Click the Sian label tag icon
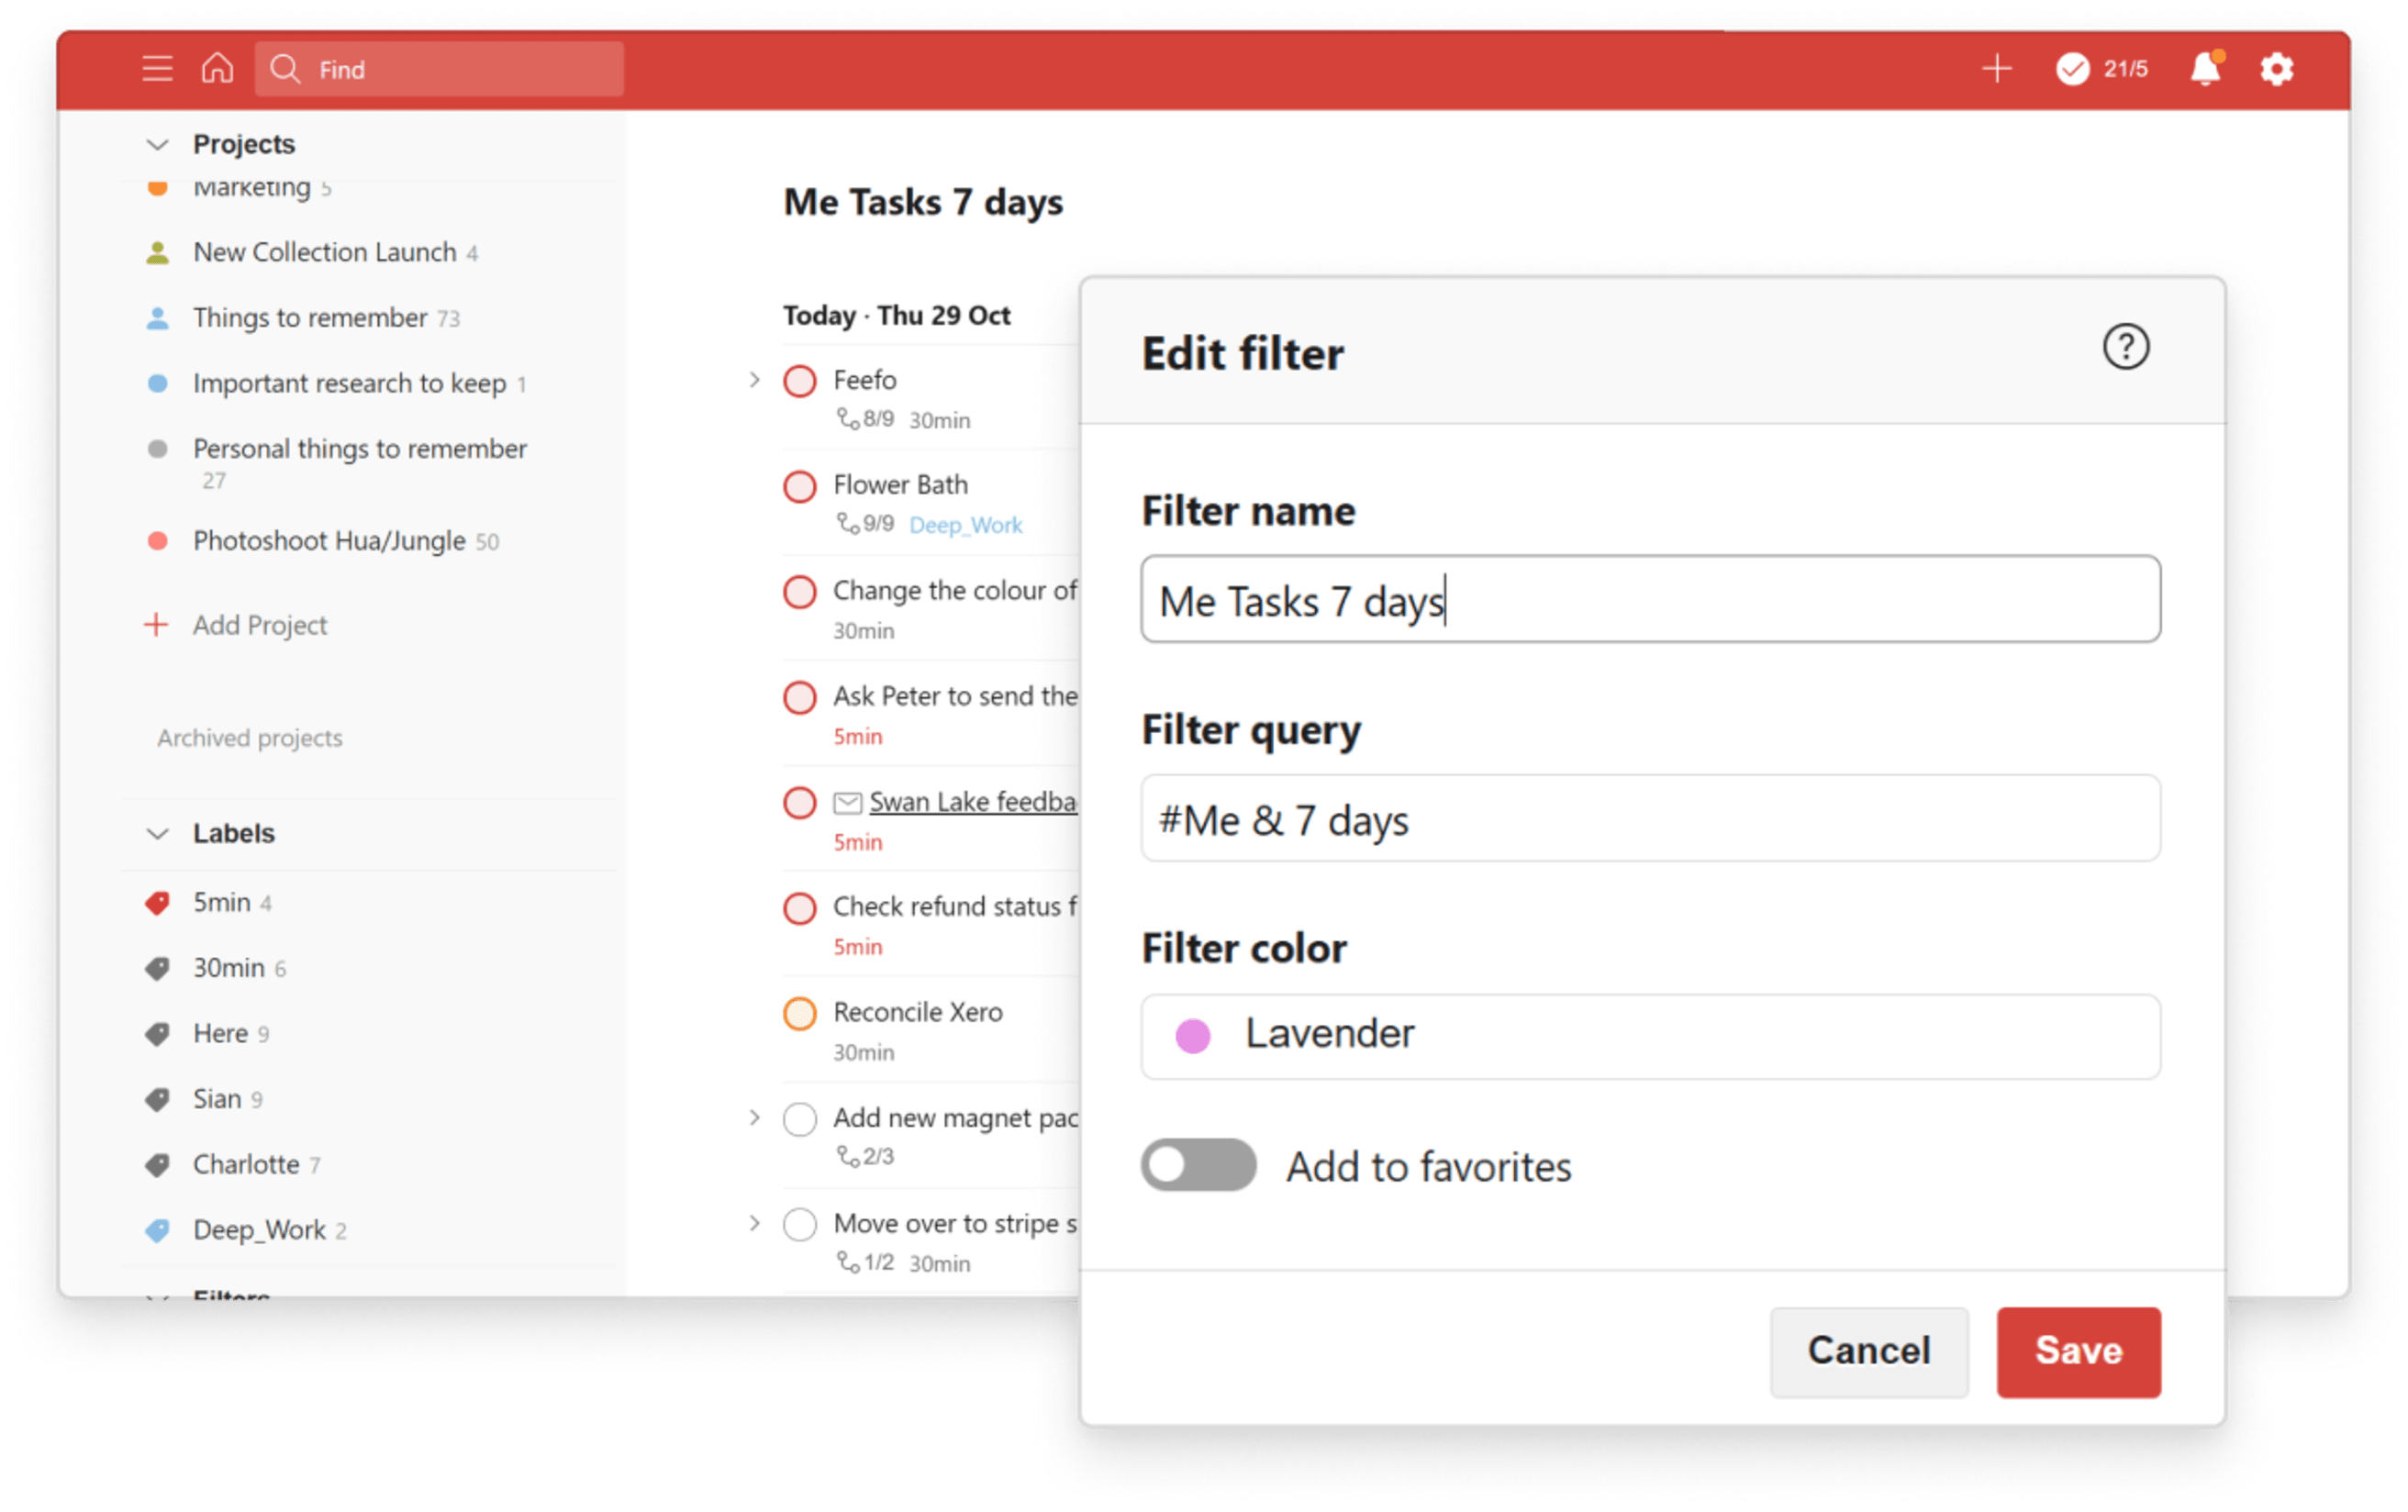2408x1512 pixels. [157, 1099]
